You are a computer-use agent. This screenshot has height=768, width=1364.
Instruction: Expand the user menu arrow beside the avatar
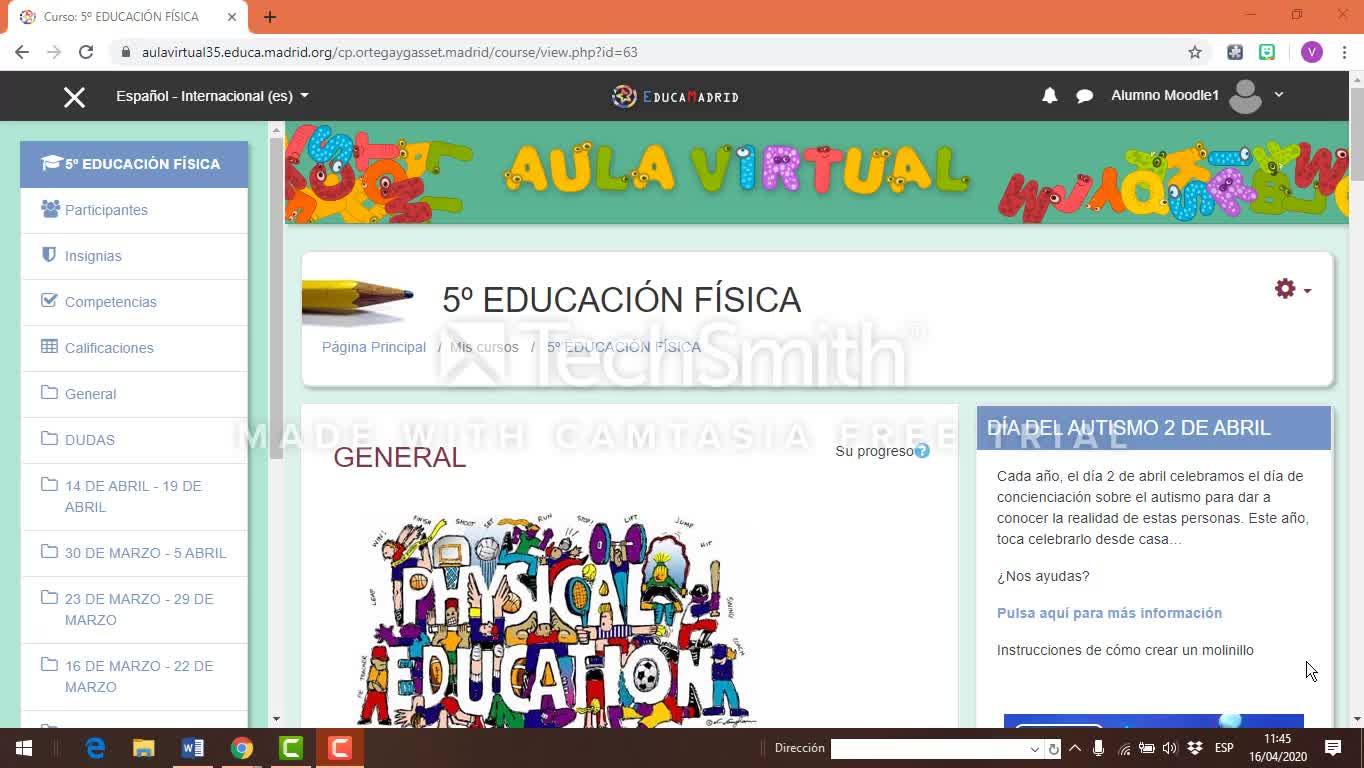point(1278,95)
